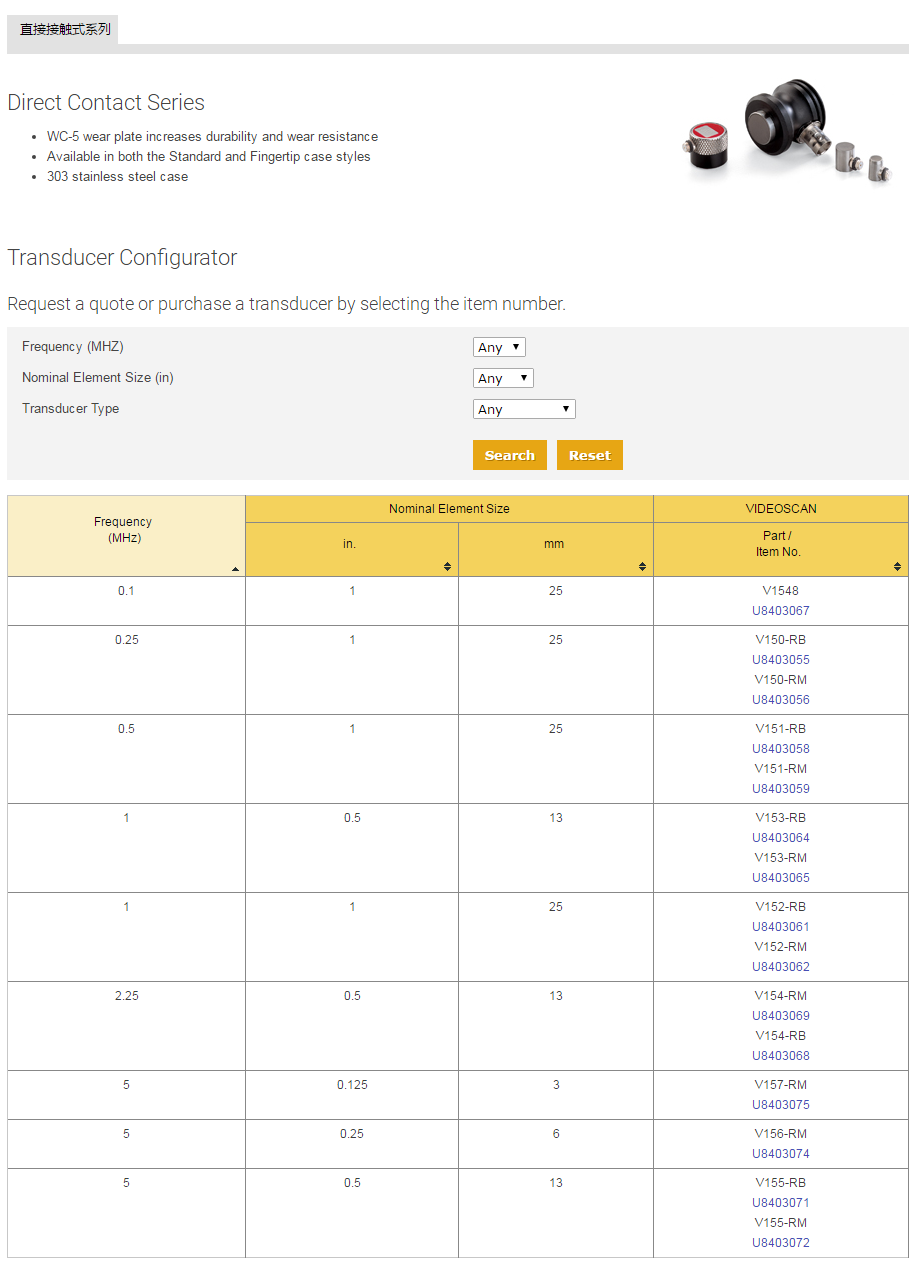Open item U8403069 for V154-RM

point(780,1016)
